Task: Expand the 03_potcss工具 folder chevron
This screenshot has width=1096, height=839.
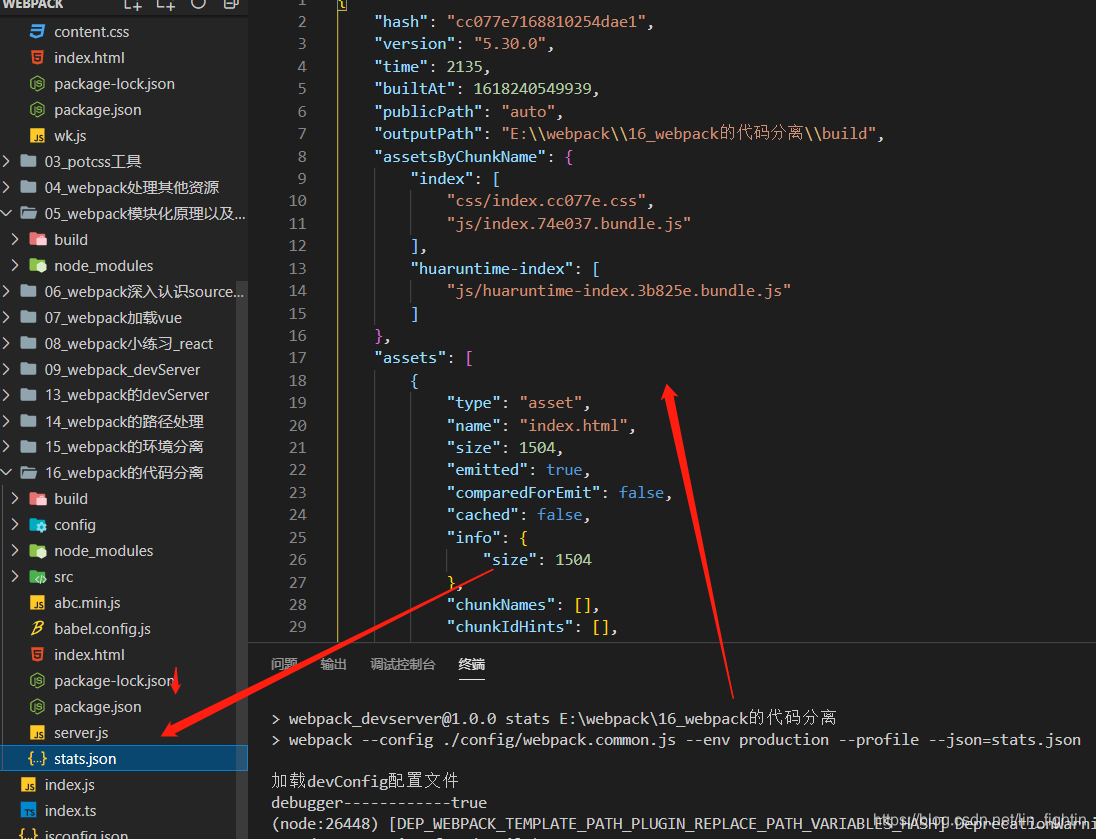Action: click(6, 162)
